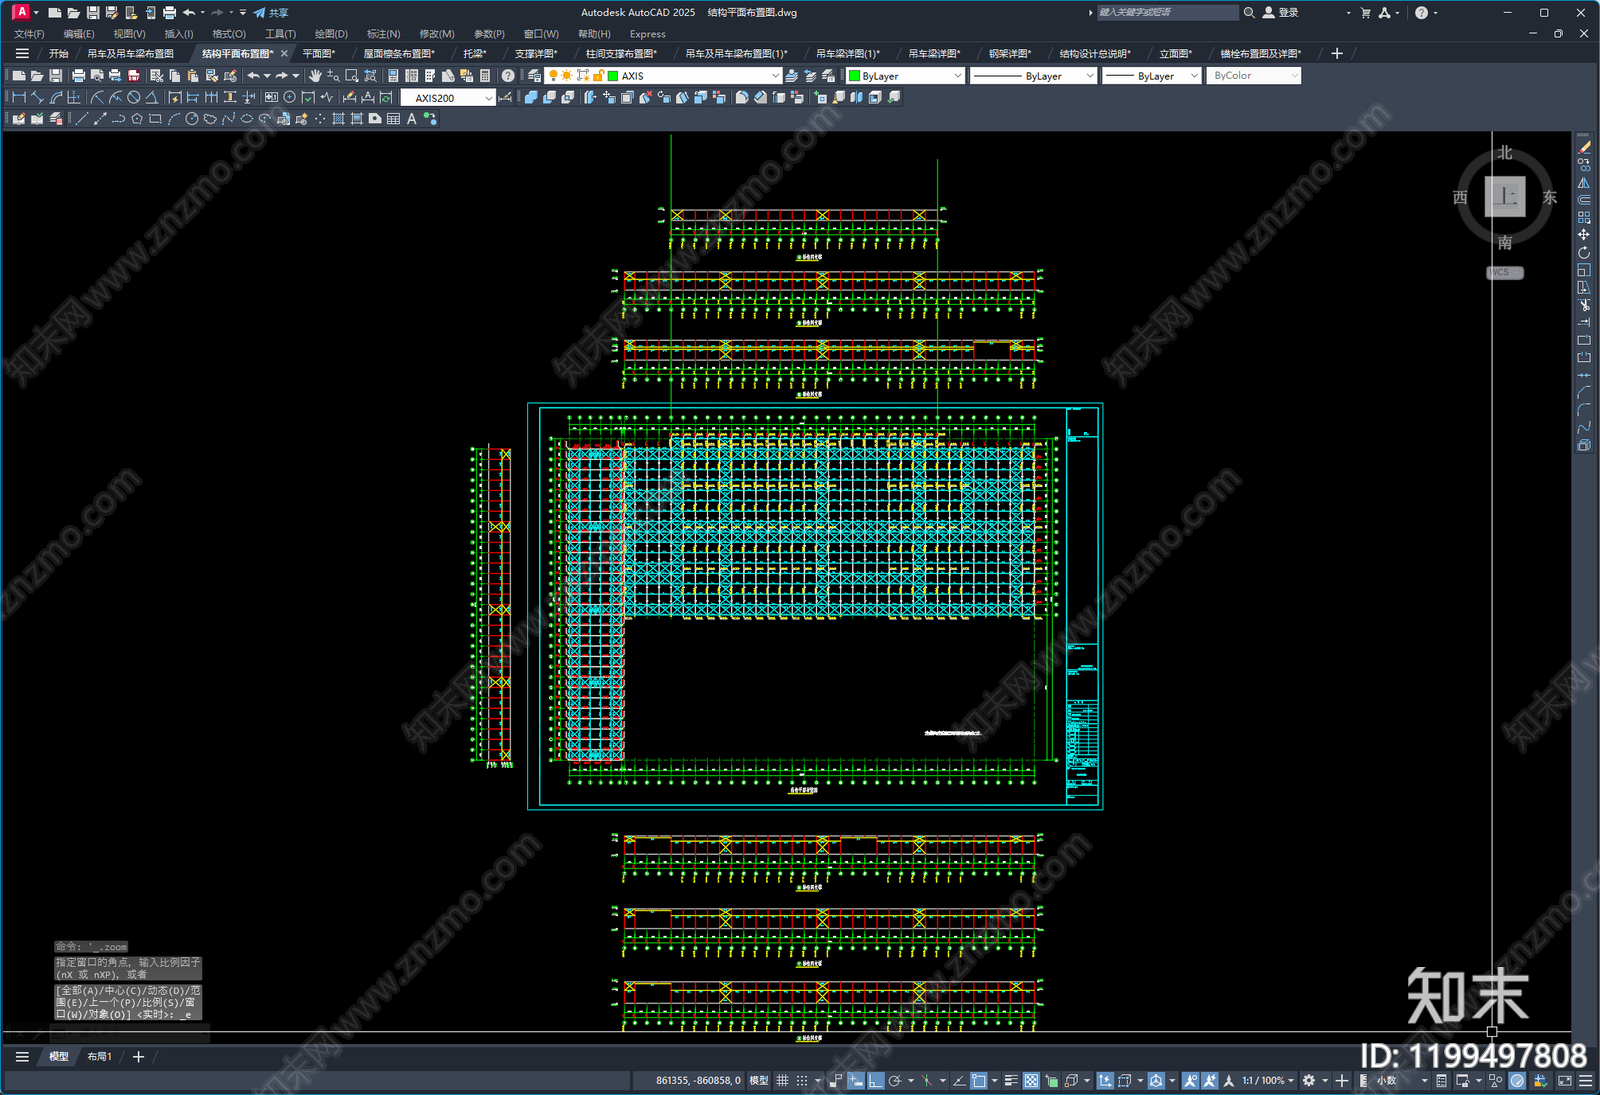
Task: Select the Linear dimension tool
Action: pos(19,98)
